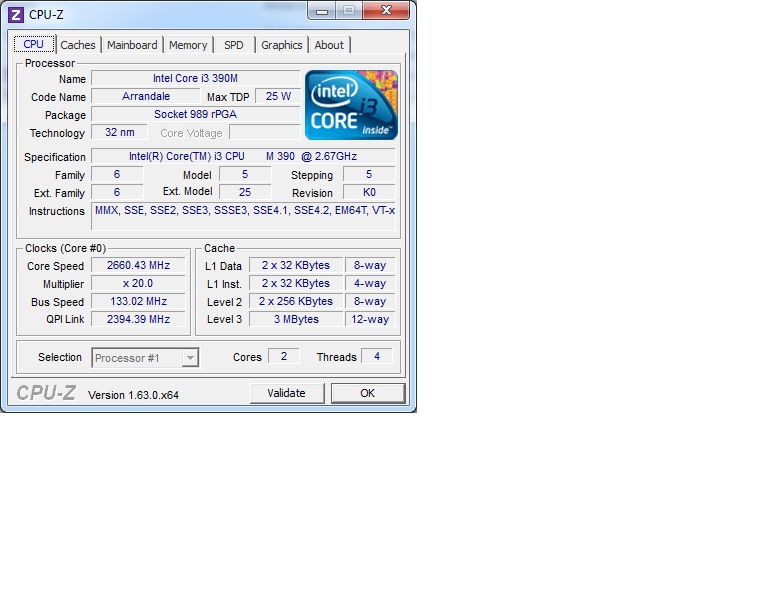768x614 pixels.
Task: Click the Specification field text
Action: pos(243,156)
